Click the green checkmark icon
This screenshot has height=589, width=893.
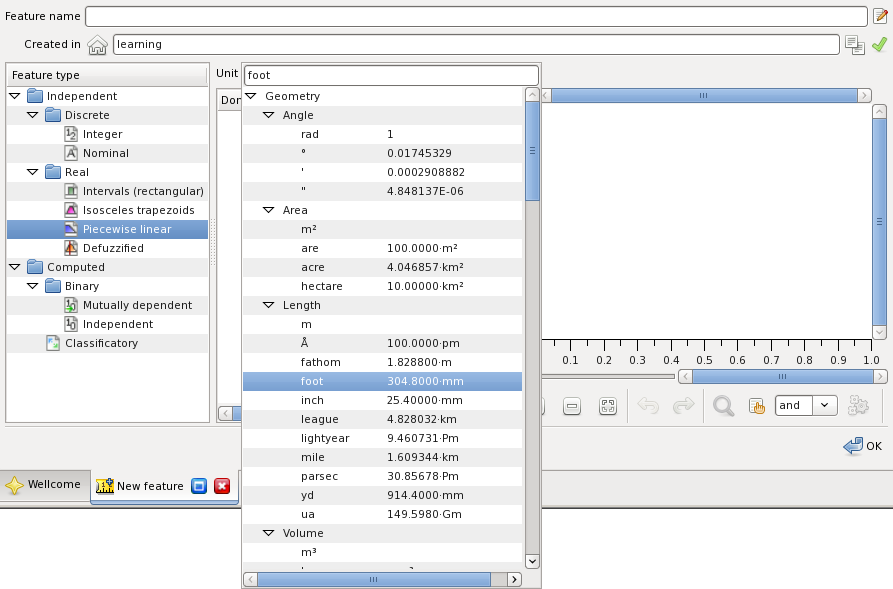[879, 44]
